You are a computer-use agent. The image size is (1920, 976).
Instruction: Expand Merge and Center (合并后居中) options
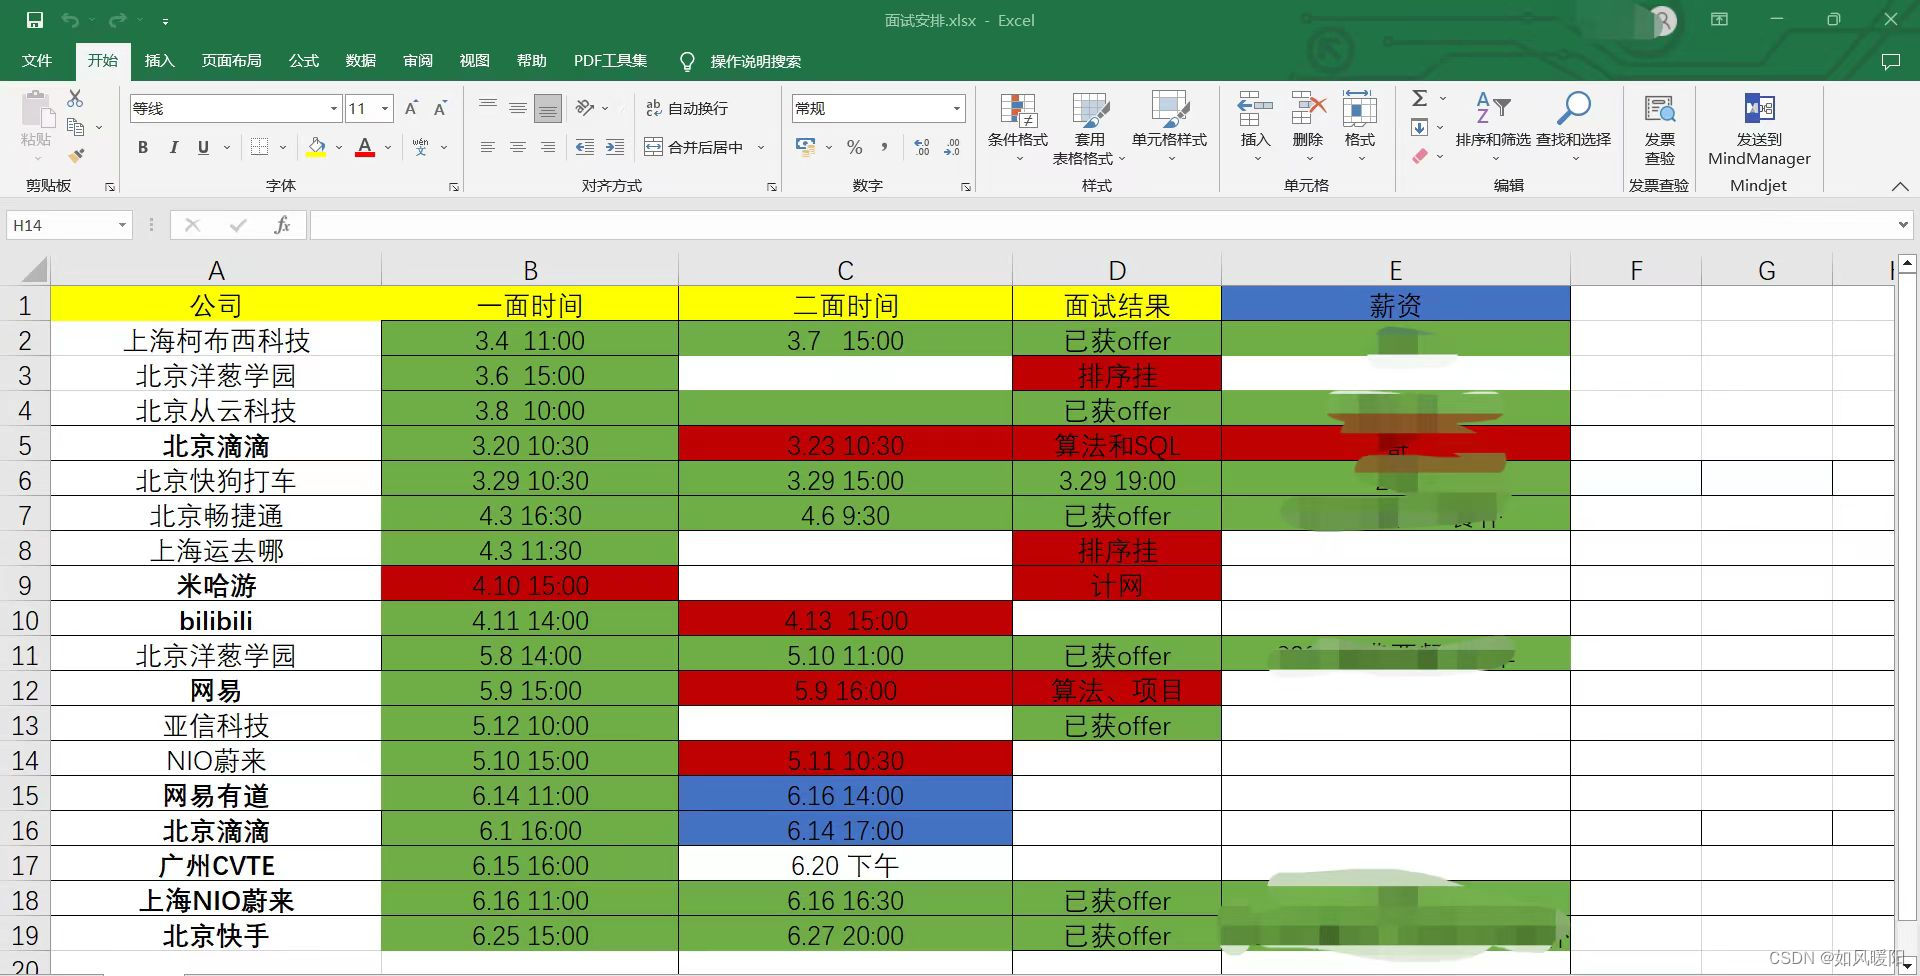pyautogui.click(x=761, y=147)
